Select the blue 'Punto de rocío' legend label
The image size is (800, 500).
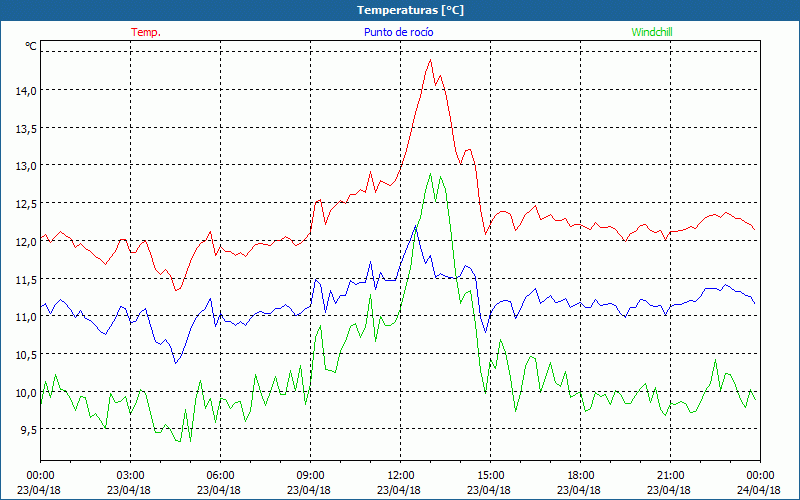398,32
